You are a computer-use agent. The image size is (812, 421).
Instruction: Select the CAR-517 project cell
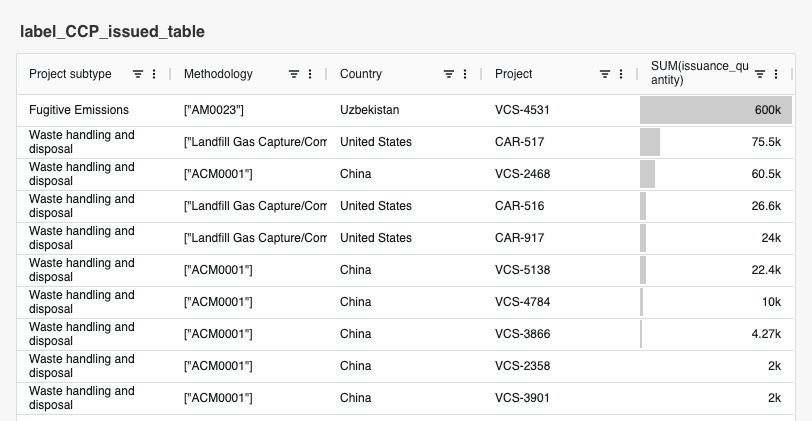pyautogui.click(x=519, y=142)
